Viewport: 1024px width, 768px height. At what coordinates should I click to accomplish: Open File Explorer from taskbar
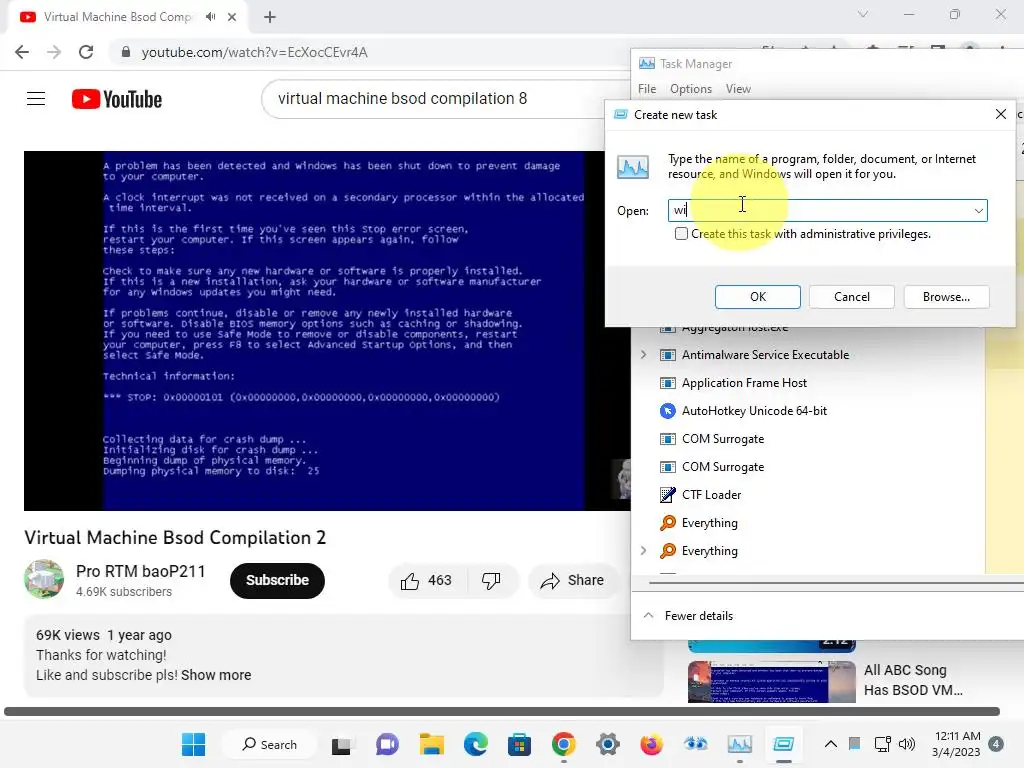(x=432, y=744)
